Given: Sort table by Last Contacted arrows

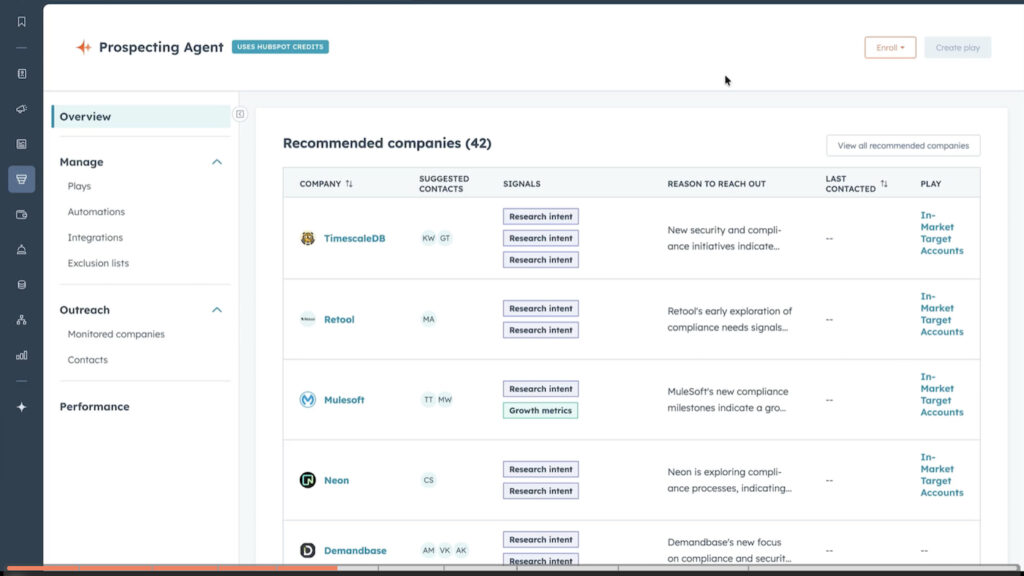Looking at the screenshot, I should click(884, 184).
